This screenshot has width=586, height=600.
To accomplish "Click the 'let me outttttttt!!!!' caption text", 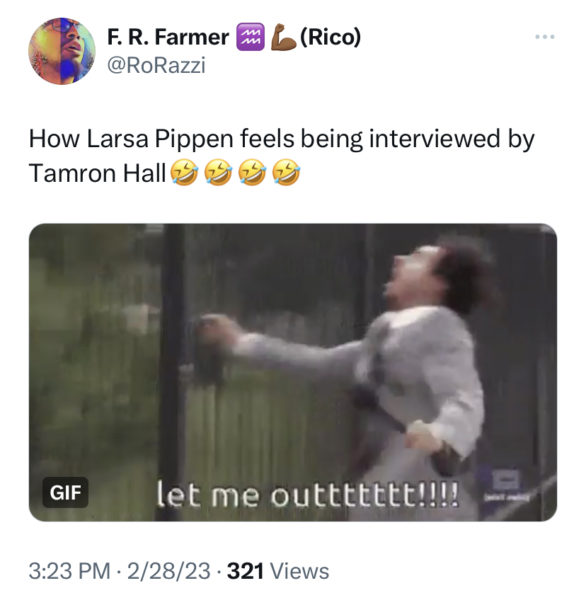I will 307,495.
